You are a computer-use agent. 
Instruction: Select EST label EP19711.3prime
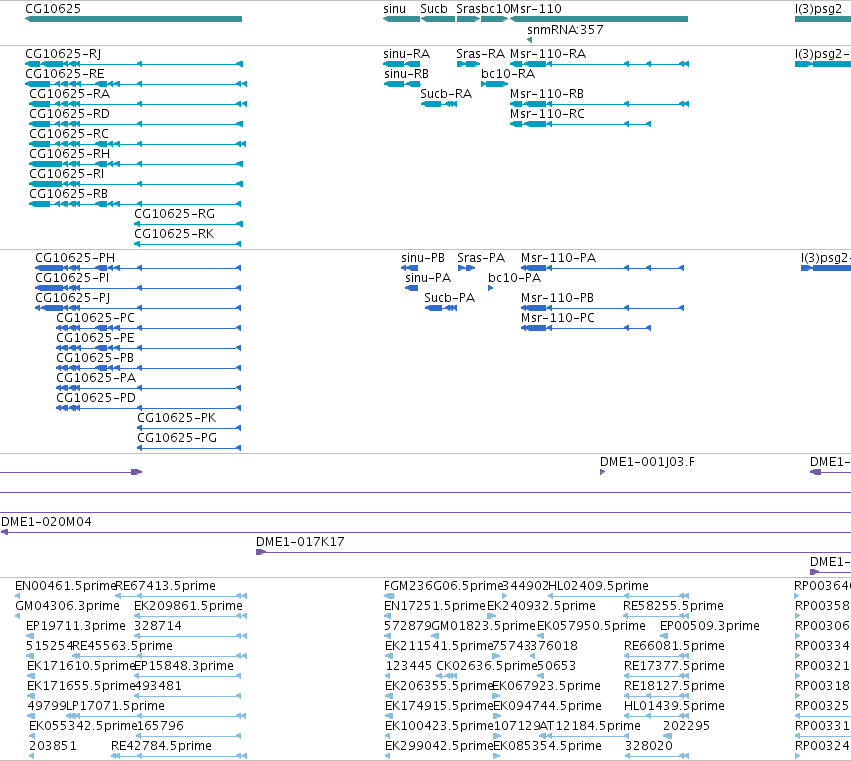(76, 626)
